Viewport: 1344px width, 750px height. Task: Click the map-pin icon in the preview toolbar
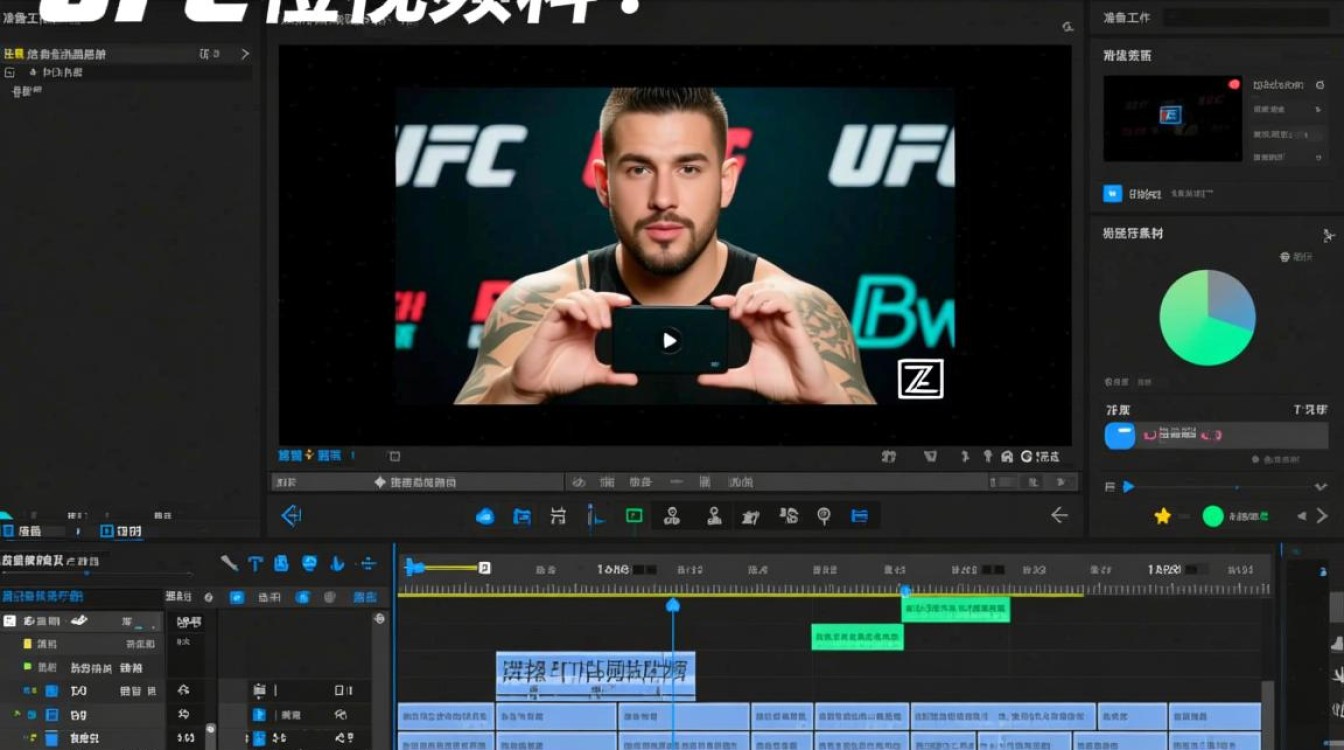(x=824, y=516)
